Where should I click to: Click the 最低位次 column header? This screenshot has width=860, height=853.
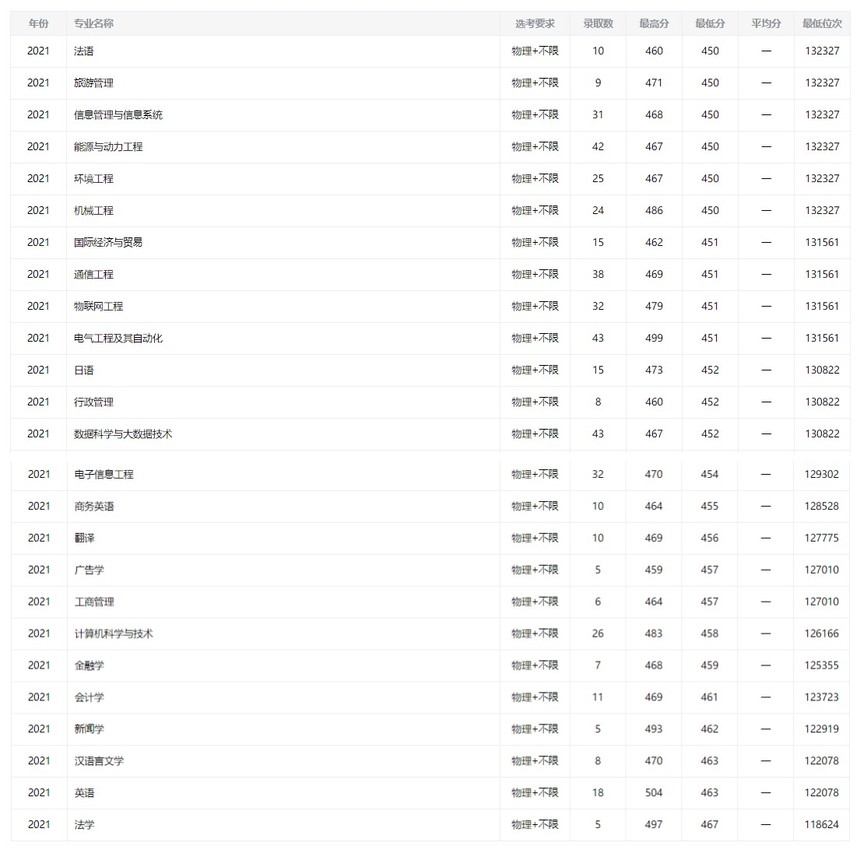click(822, 23)
